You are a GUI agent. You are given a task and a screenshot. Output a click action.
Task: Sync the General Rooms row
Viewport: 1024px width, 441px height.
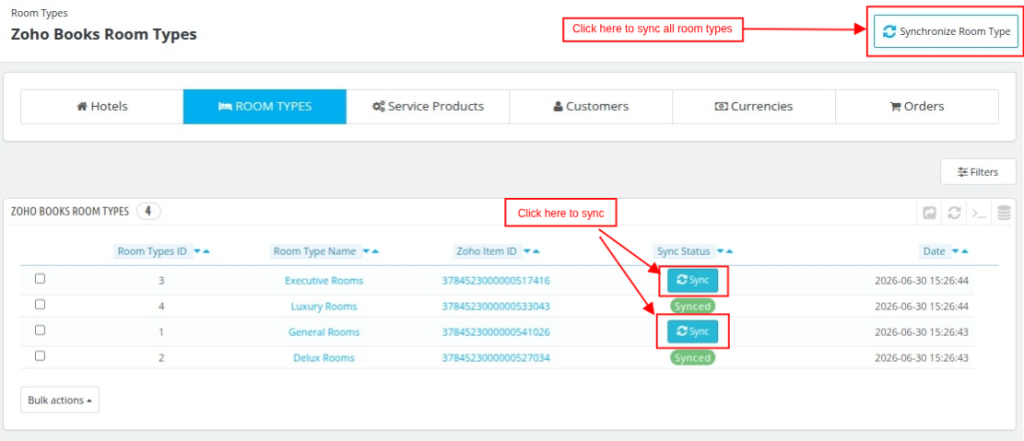coord(692,332)
